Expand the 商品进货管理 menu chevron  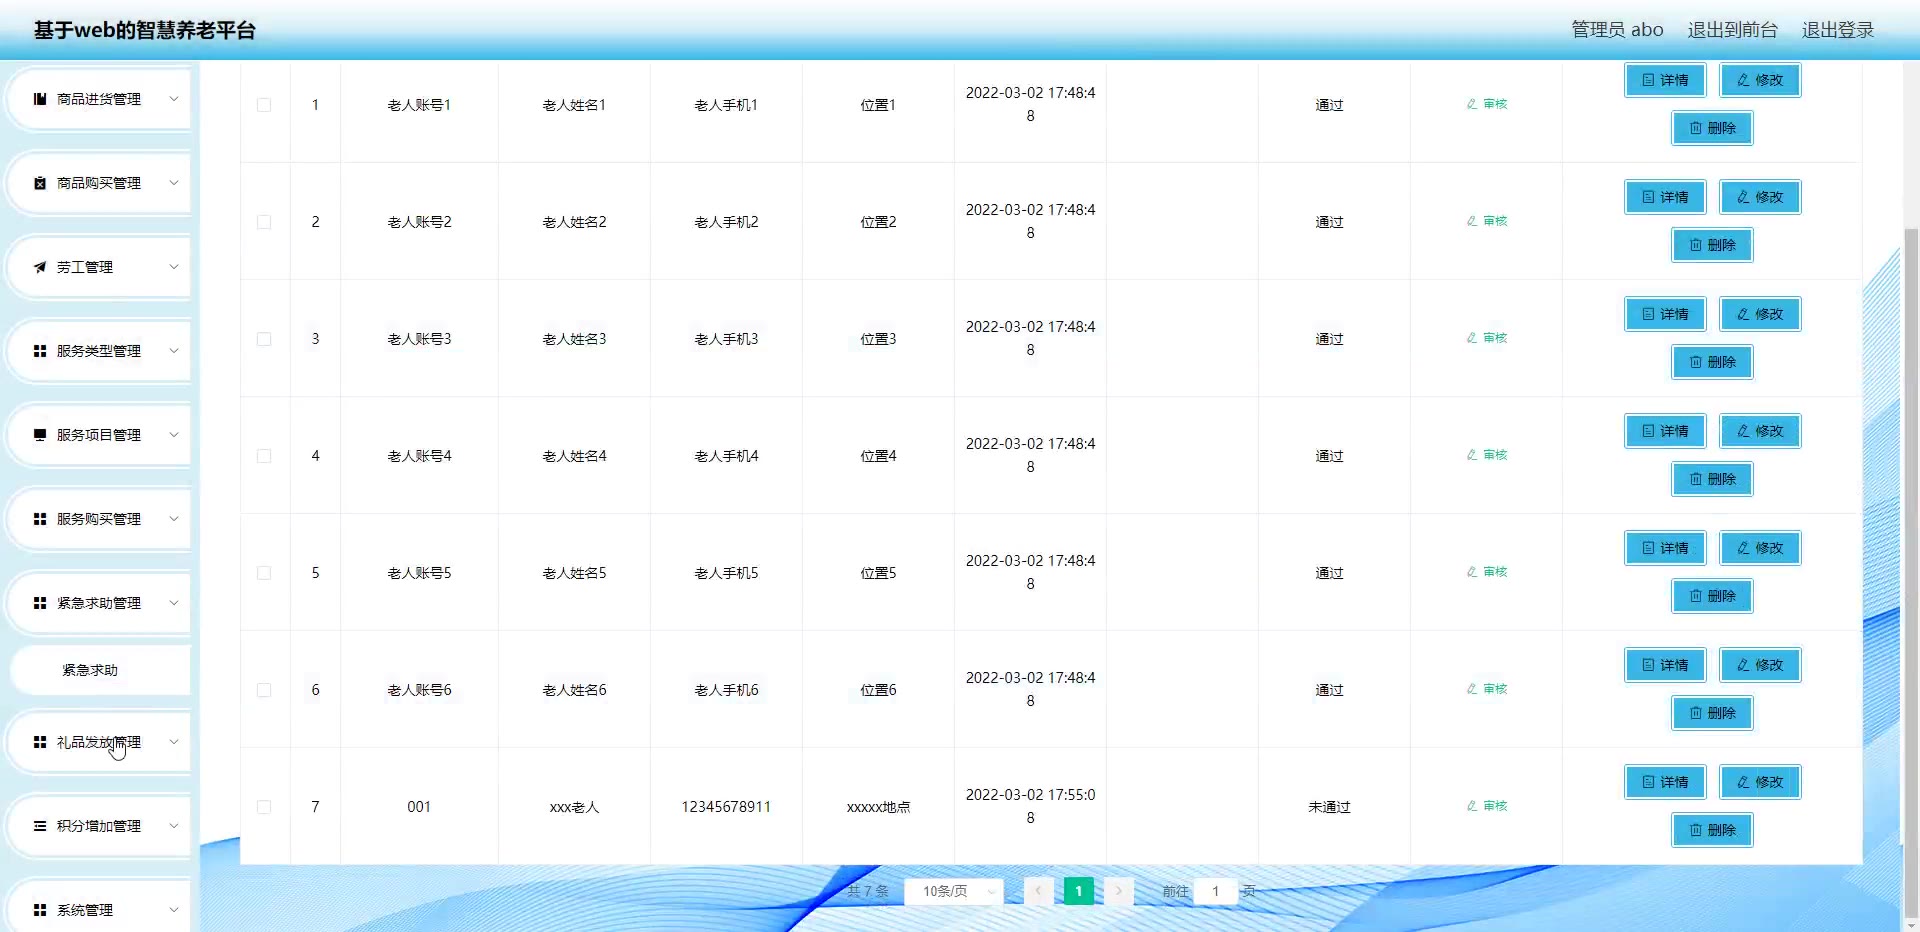tap(174, 99)
